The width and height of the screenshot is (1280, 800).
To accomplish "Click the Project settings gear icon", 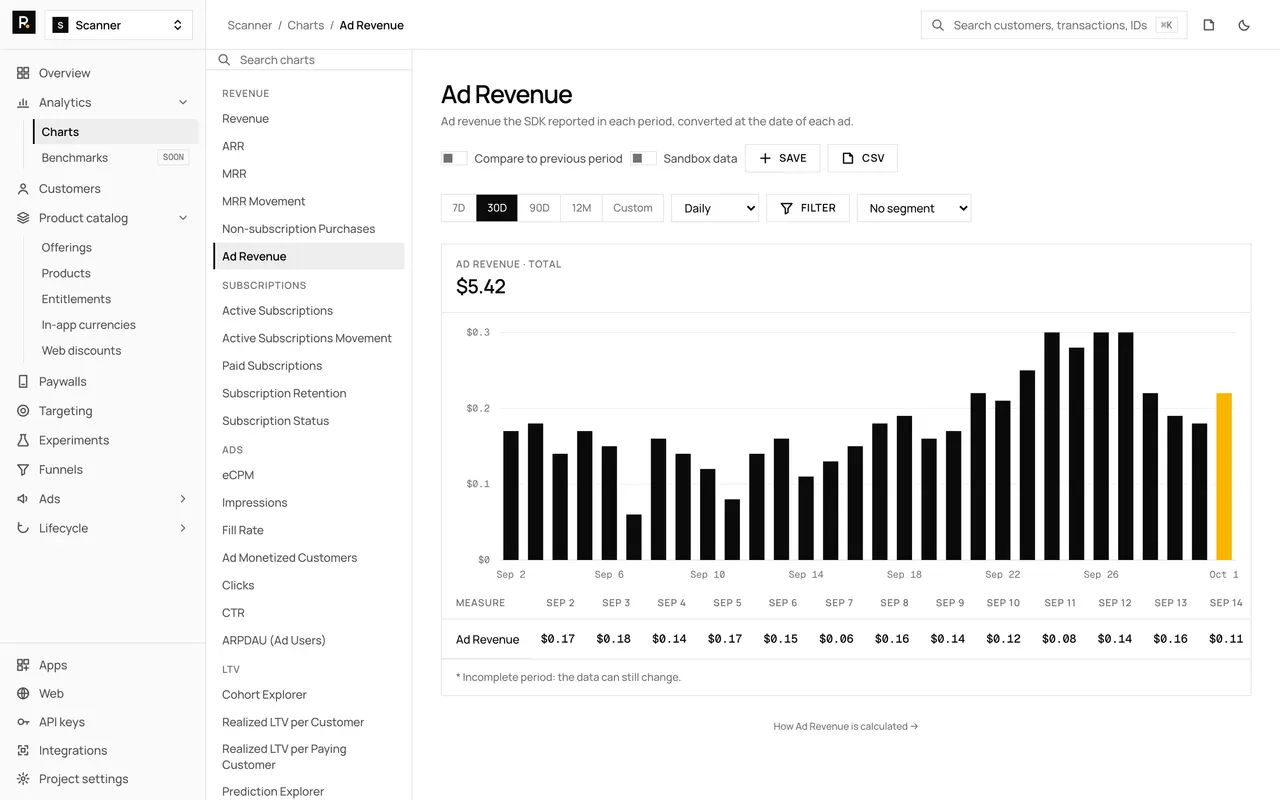I will tap(23, 779).
